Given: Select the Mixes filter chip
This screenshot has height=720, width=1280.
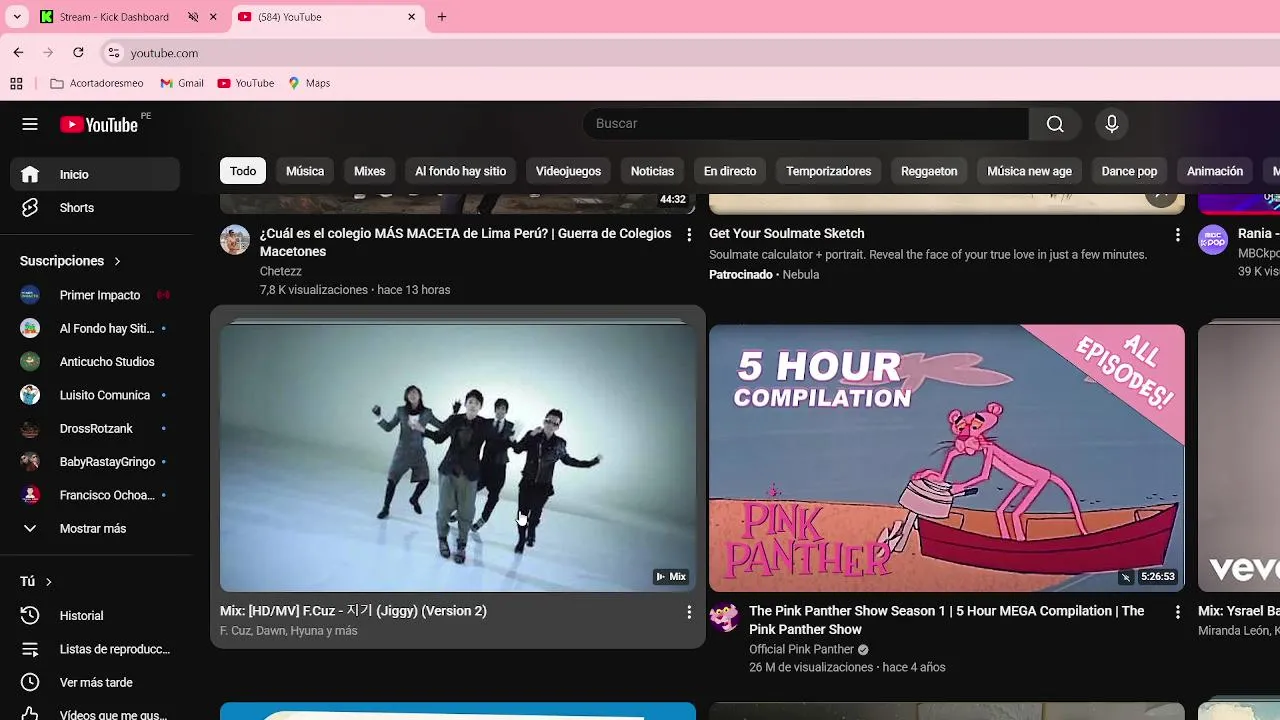Looking at the screenshot, I should (369, 171).
